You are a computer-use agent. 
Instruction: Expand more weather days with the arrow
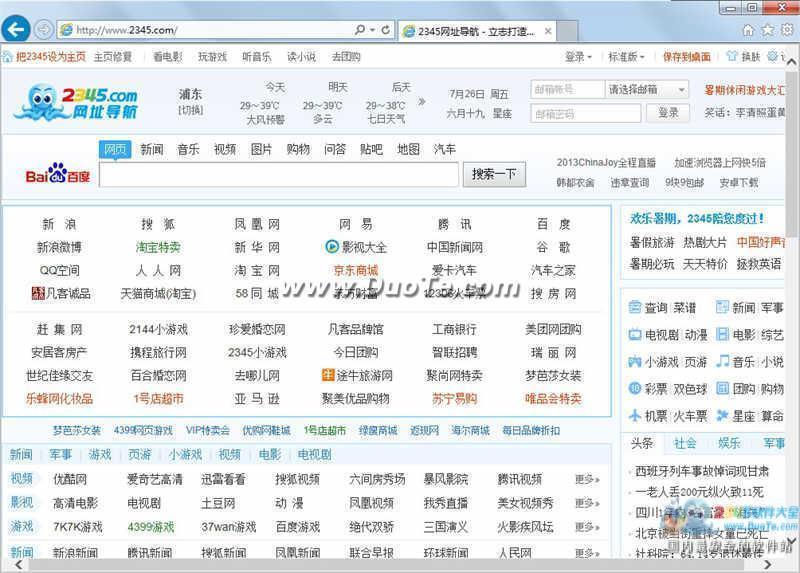(421, 102)
